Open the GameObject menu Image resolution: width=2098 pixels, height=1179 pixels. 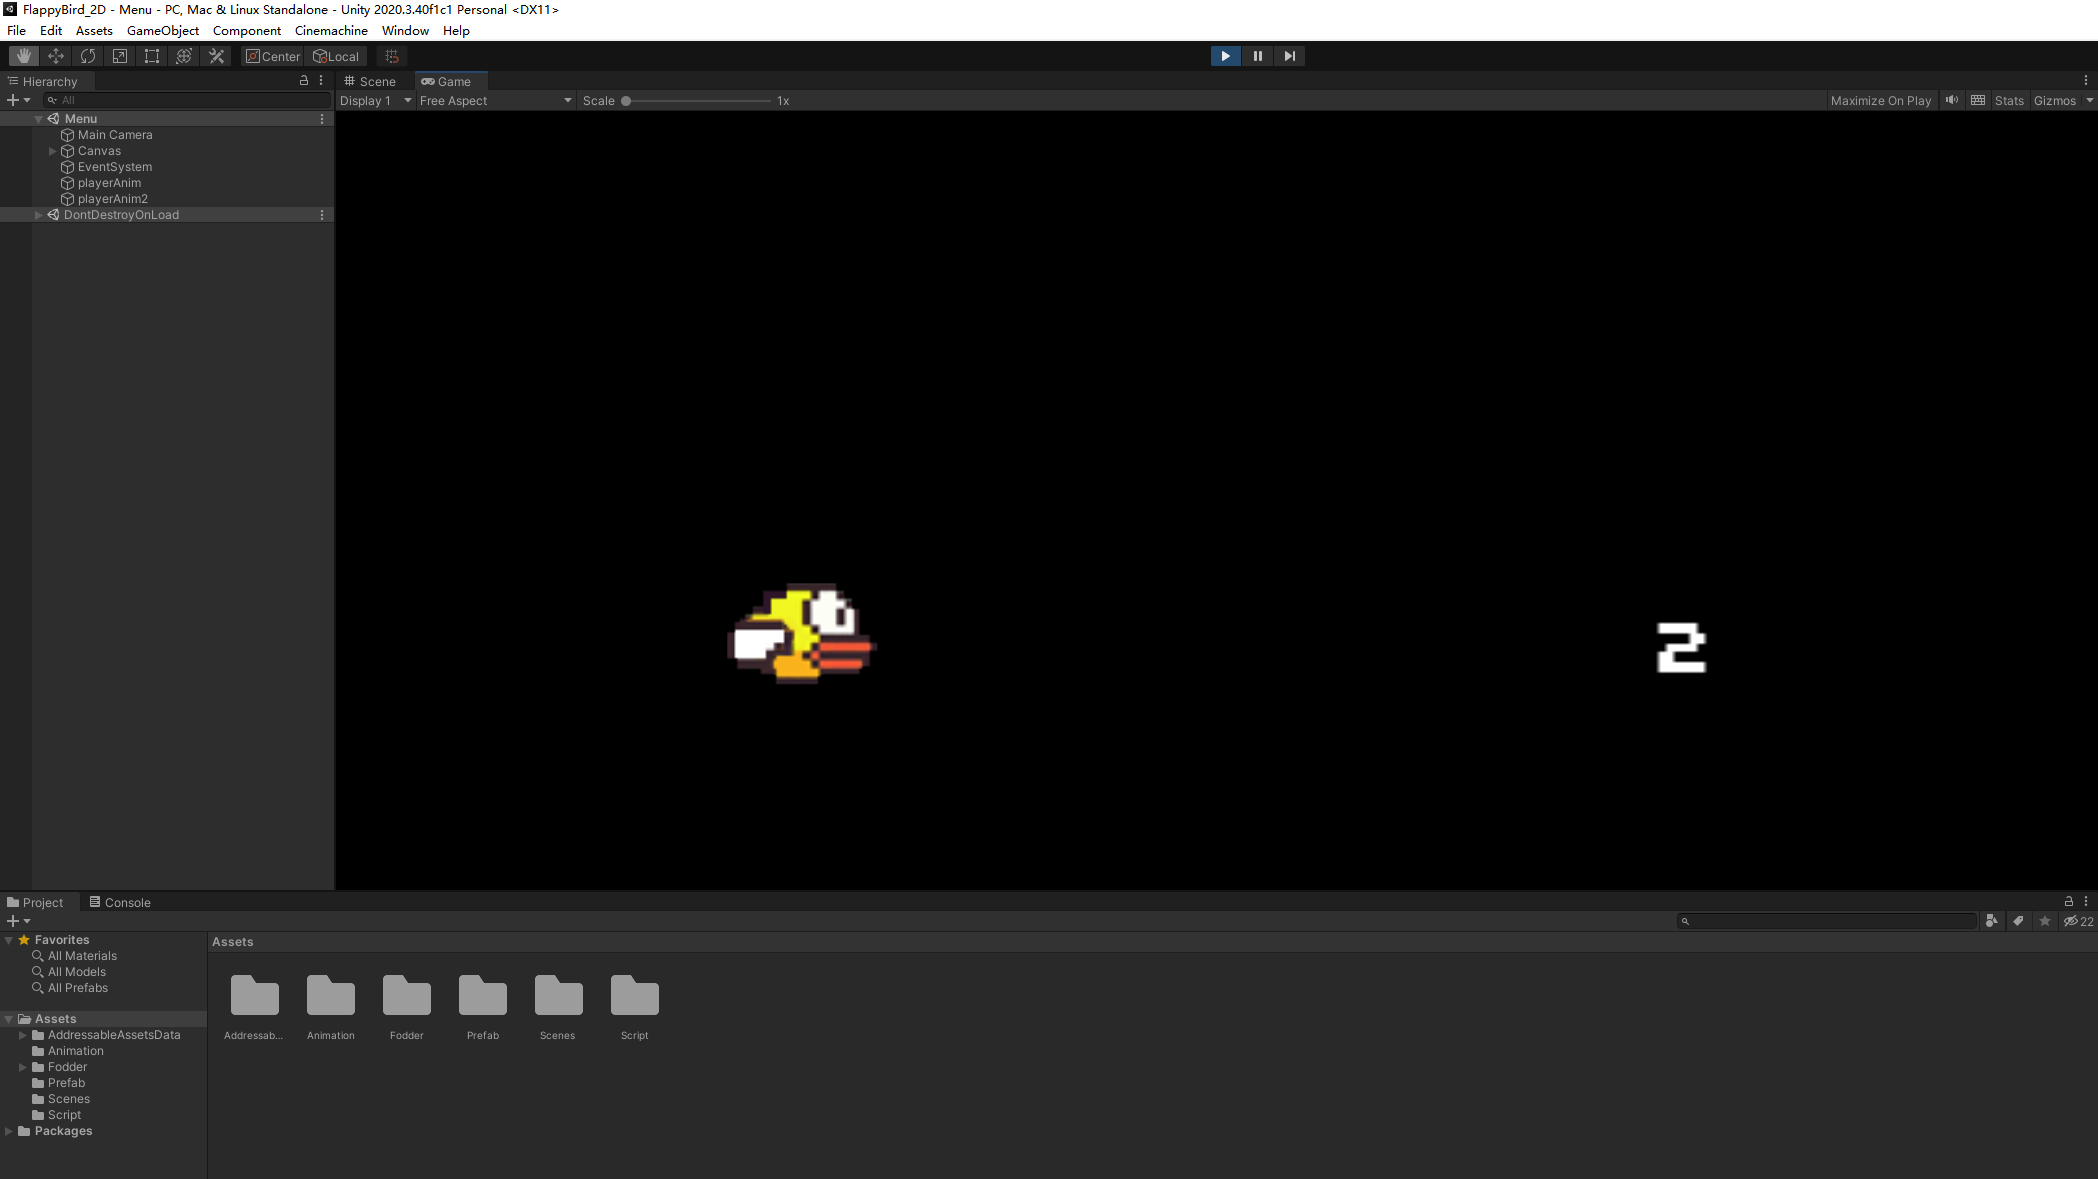[x=163, y=30]
